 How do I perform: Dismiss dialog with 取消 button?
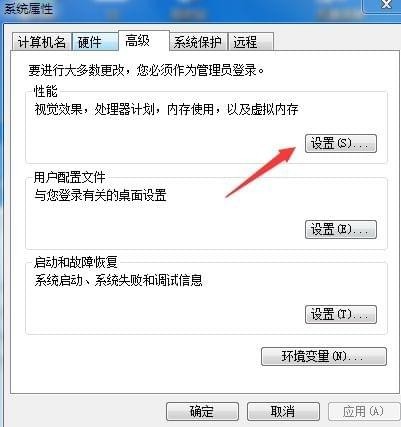tap(283, 412)
